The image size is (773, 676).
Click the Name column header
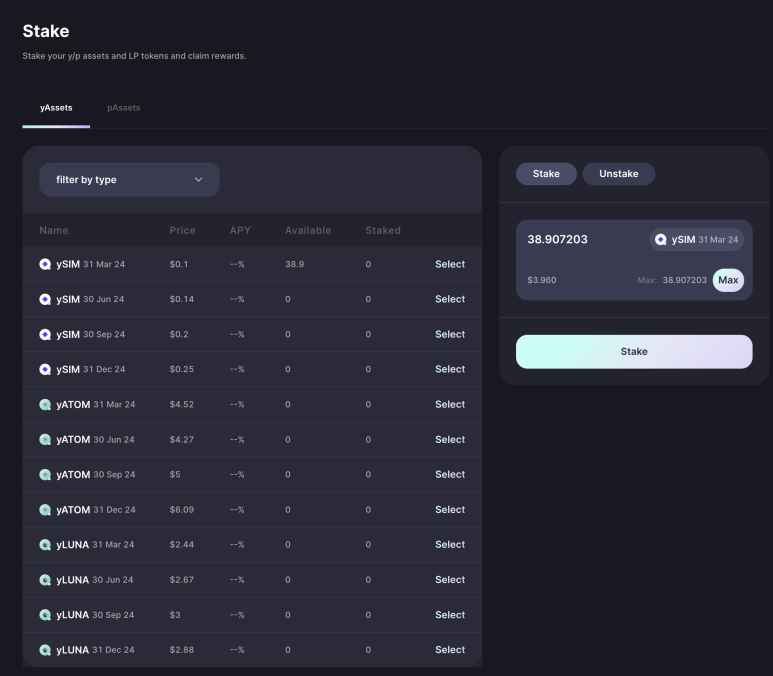(x=54, y=230)
